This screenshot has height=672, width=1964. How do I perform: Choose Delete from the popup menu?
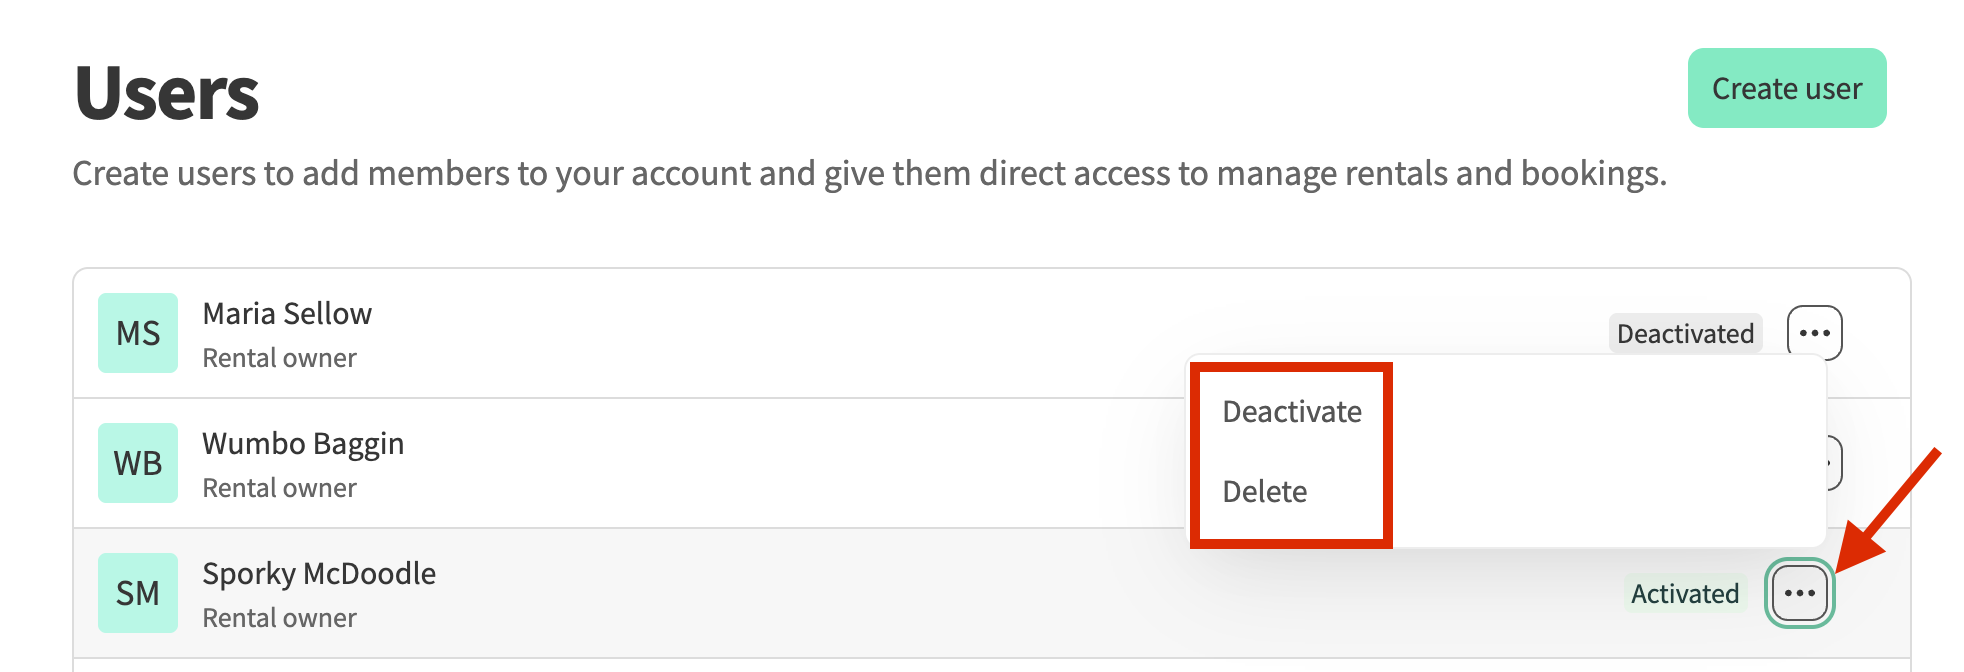(x=1265, y=491)
